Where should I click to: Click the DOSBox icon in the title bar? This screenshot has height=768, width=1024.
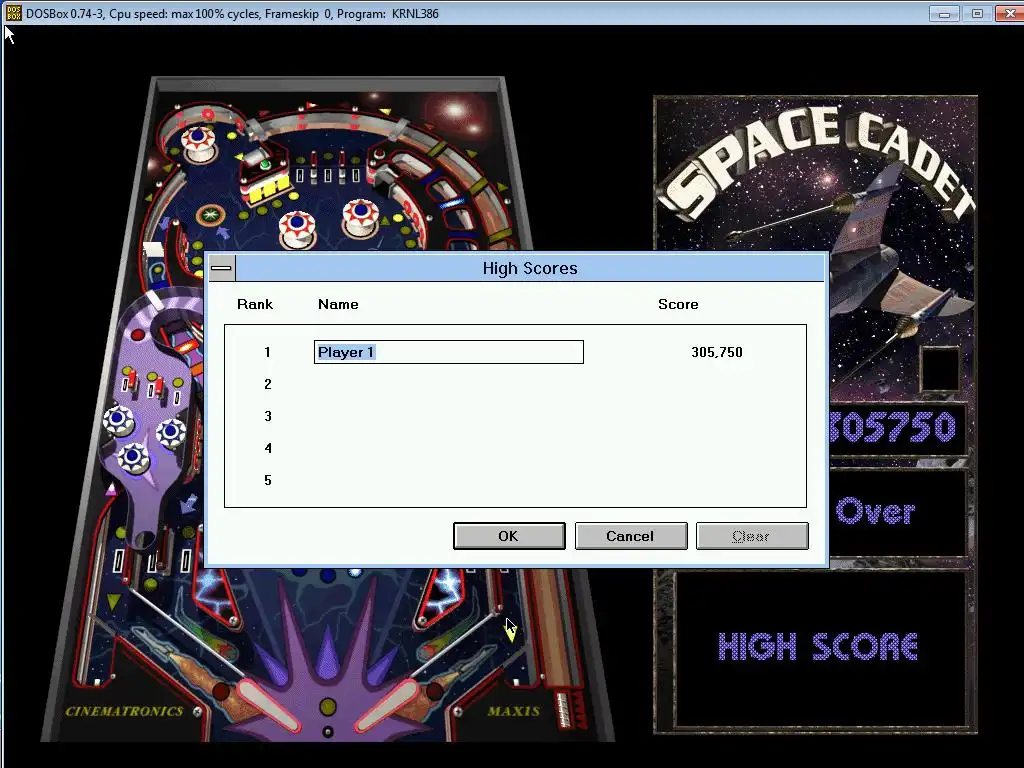click(x=13, y=13)
